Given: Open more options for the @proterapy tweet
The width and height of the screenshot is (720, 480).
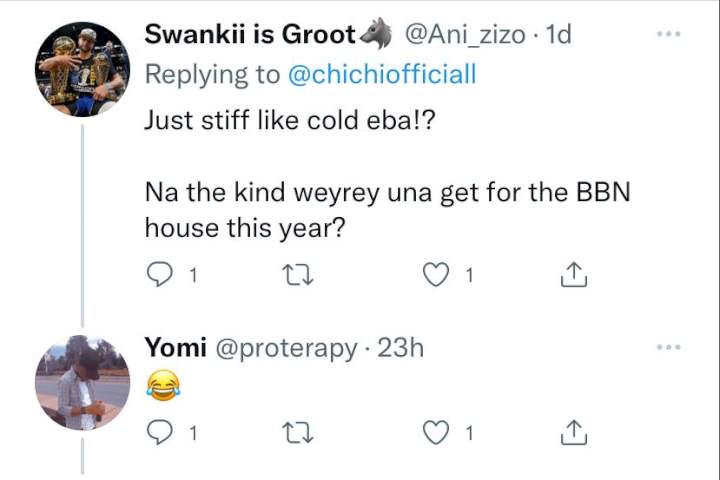Looking at the screenshot, I should click(x=669, y=347).
